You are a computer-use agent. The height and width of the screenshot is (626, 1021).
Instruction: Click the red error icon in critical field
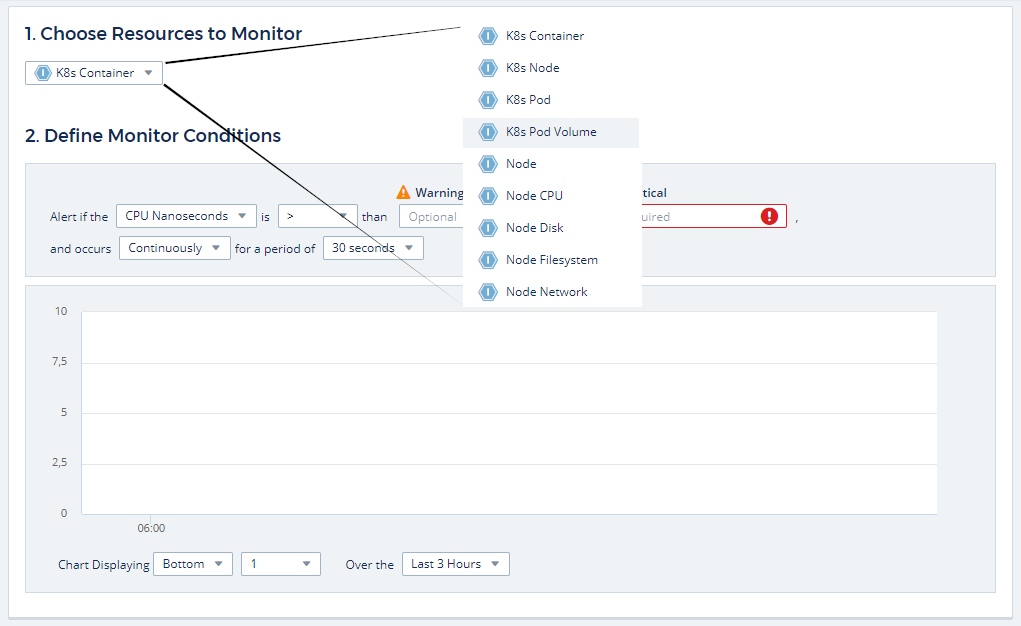[769, 216]
